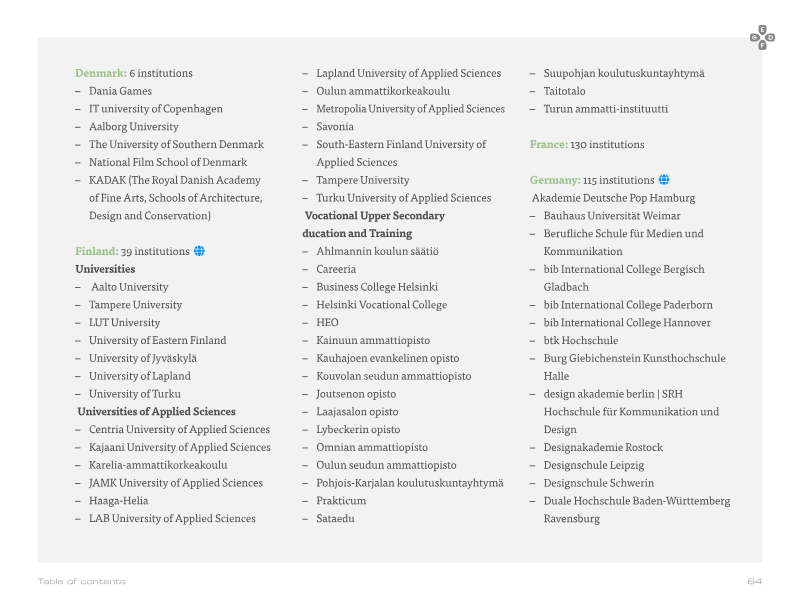Click the Bauhaus Universität Weimar entry
800x600 pixels.
(x=612, y=216)
